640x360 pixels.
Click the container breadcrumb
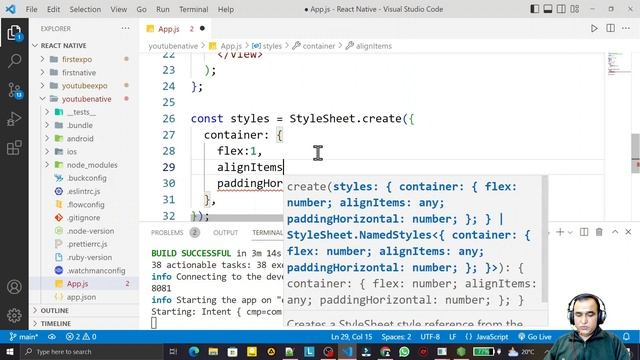pos(319,46)
